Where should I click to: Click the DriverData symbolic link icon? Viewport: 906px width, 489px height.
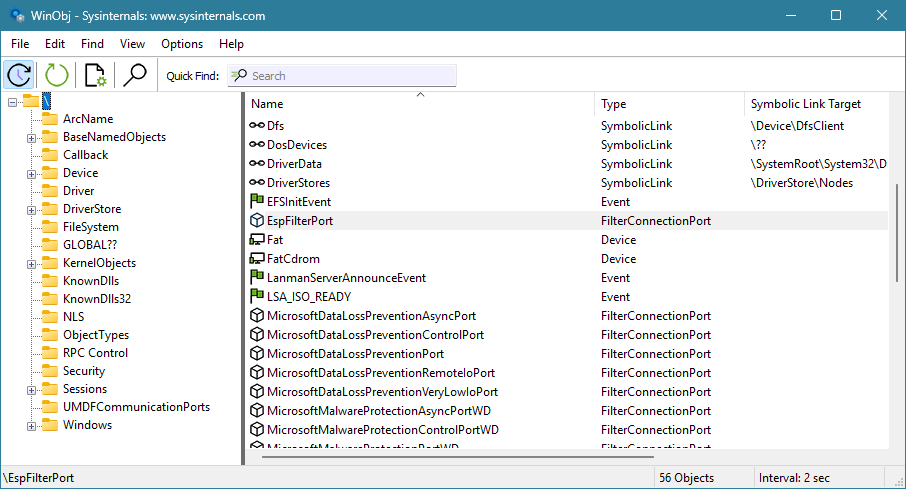click(x=257, y=164)
